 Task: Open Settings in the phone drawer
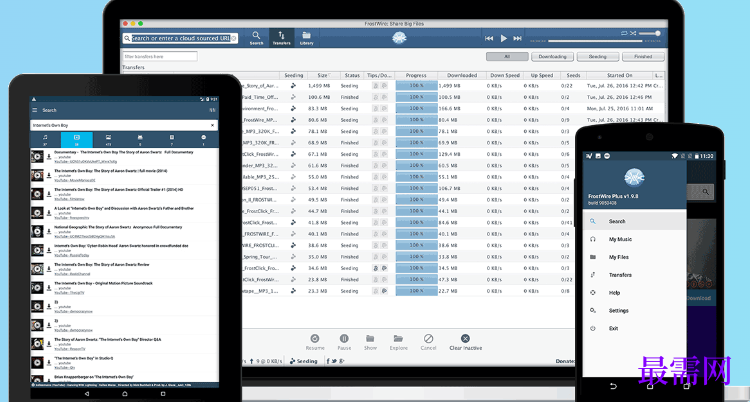pos(634,311)
